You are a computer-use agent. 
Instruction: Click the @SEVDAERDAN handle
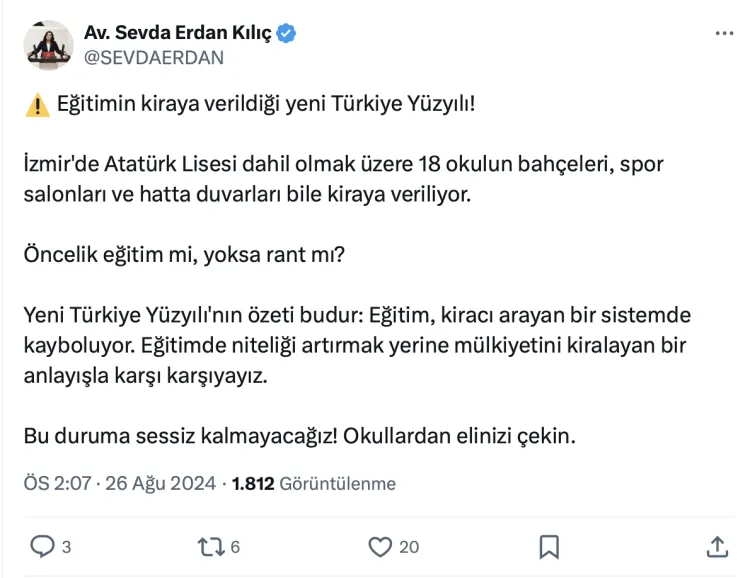(153, 58)
